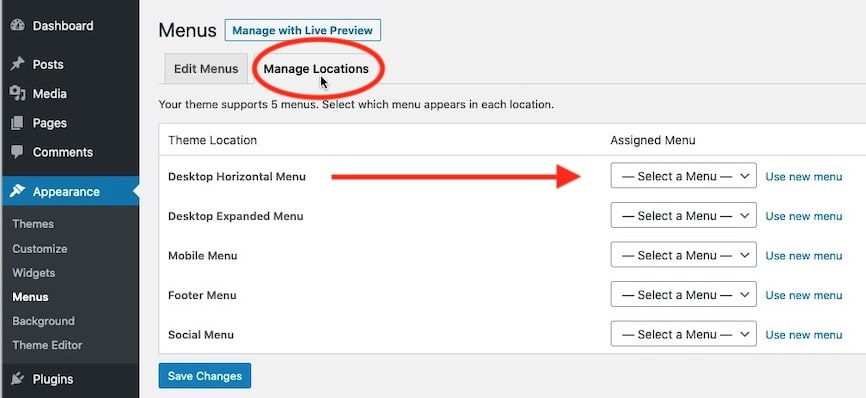Click the Plugins plug icon
The image size is (866, 398).
18,379
